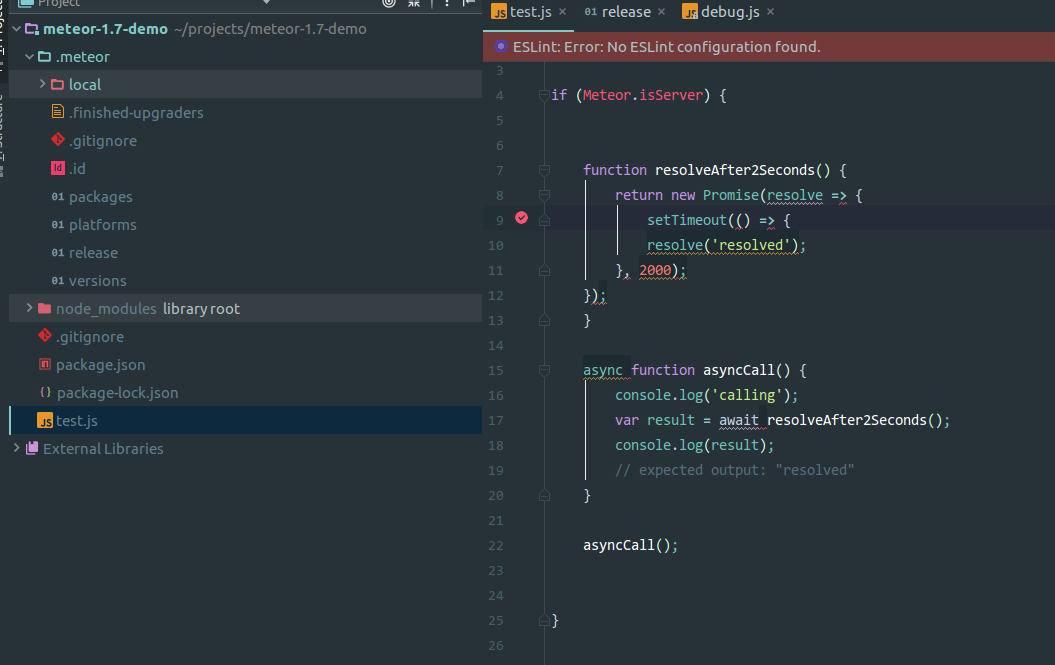Click on the 'async' keyword on line 15
The image size is (1055, 665).
coord(603,370)
